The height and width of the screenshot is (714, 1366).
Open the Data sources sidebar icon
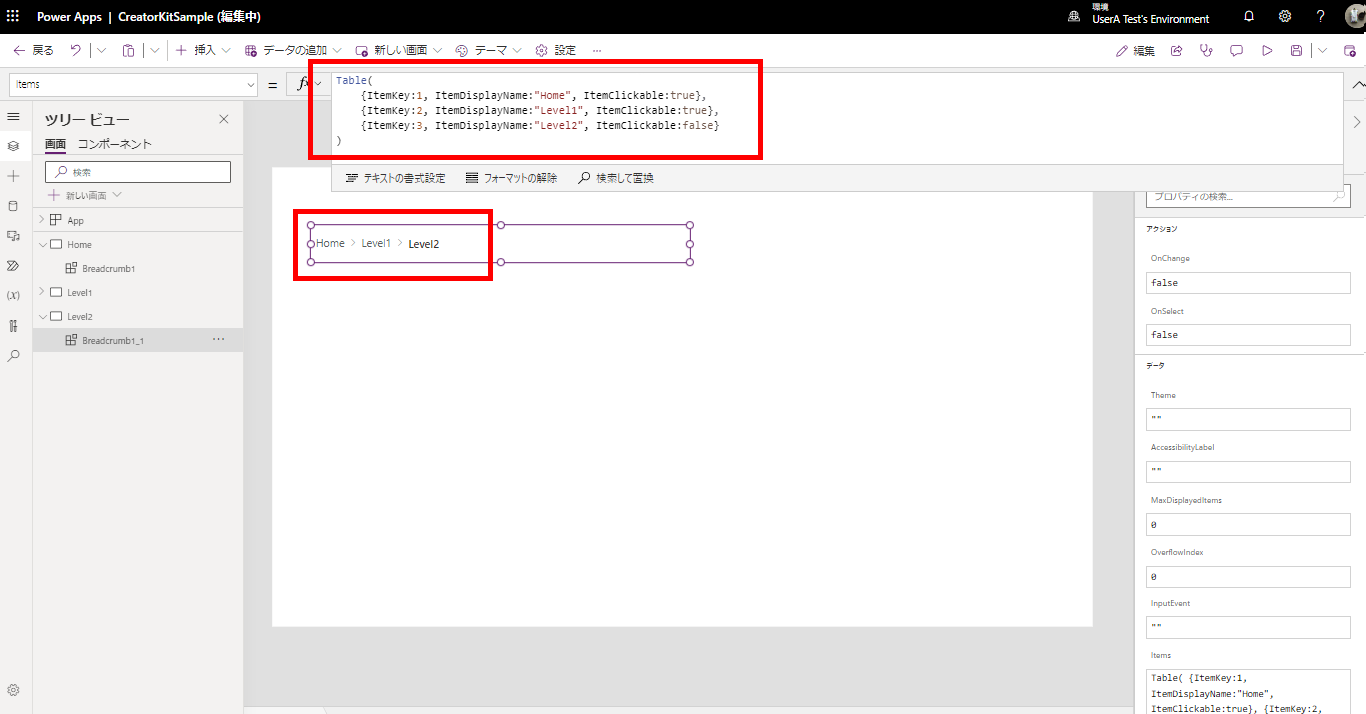click(x=14, y=206)
